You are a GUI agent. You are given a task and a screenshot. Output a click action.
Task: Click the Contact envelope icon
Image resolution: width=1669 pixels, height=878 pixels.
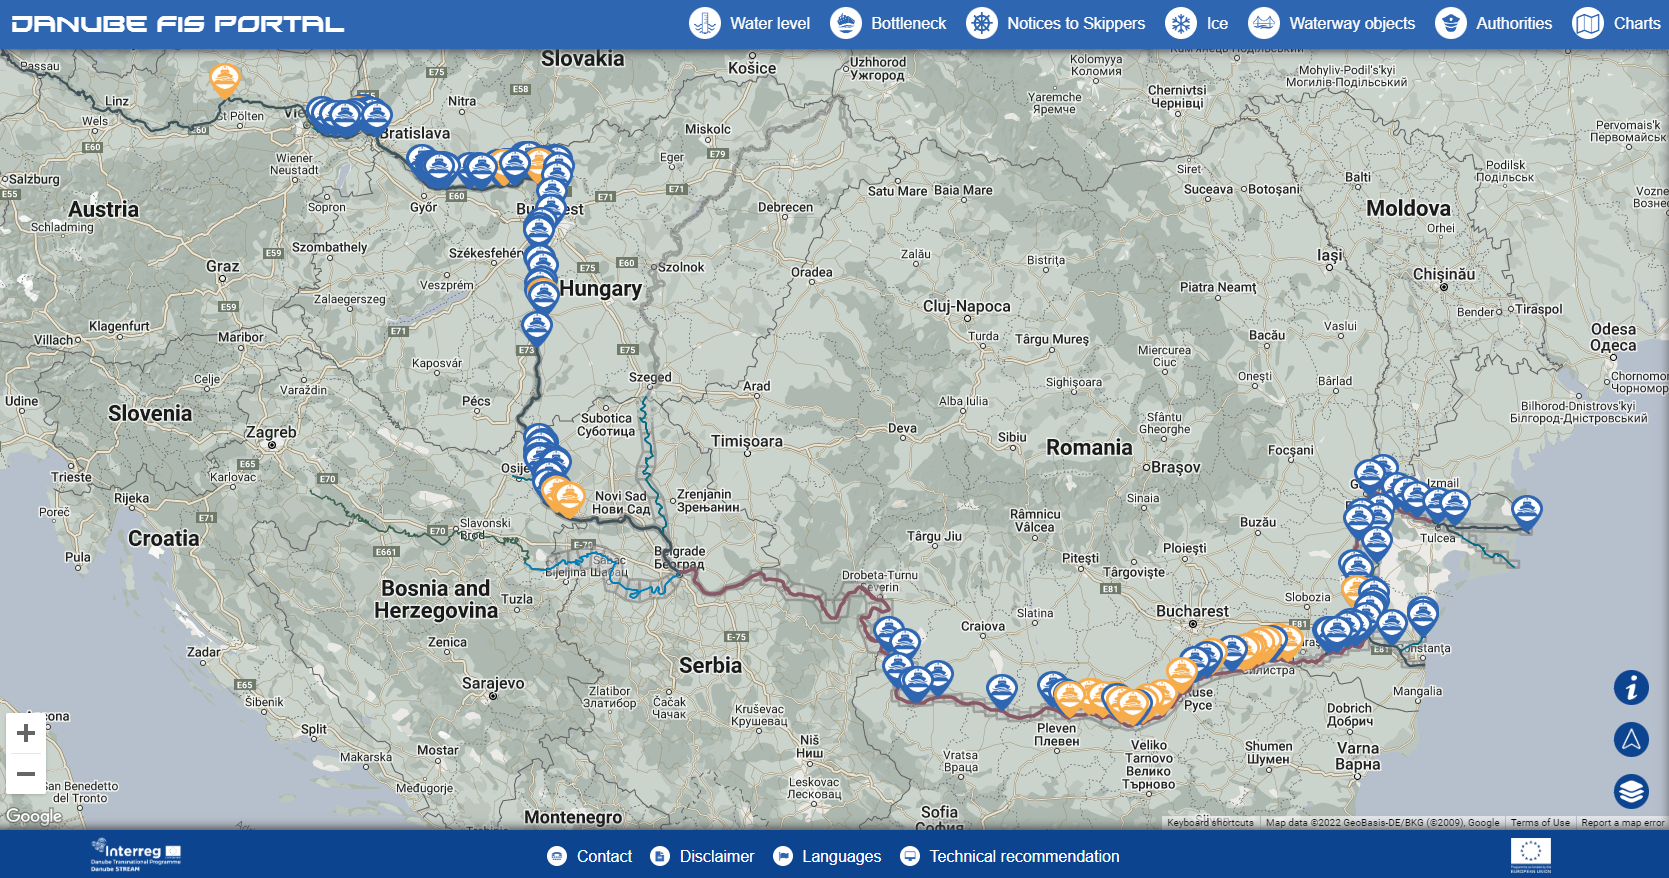click(x=557, y=856)
